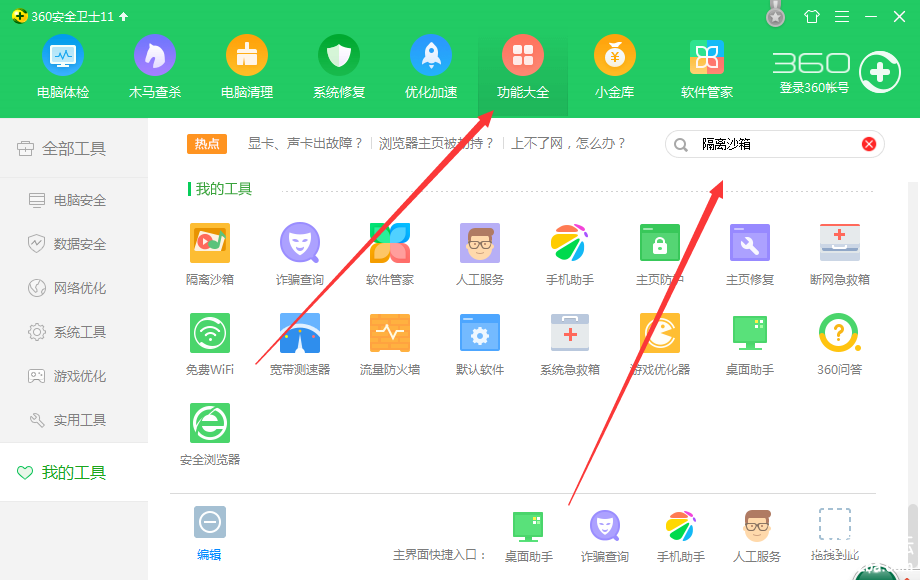Launch the 360问答 tool
Viewport: 920px width, 580px height.
click(x=840, y=344)
